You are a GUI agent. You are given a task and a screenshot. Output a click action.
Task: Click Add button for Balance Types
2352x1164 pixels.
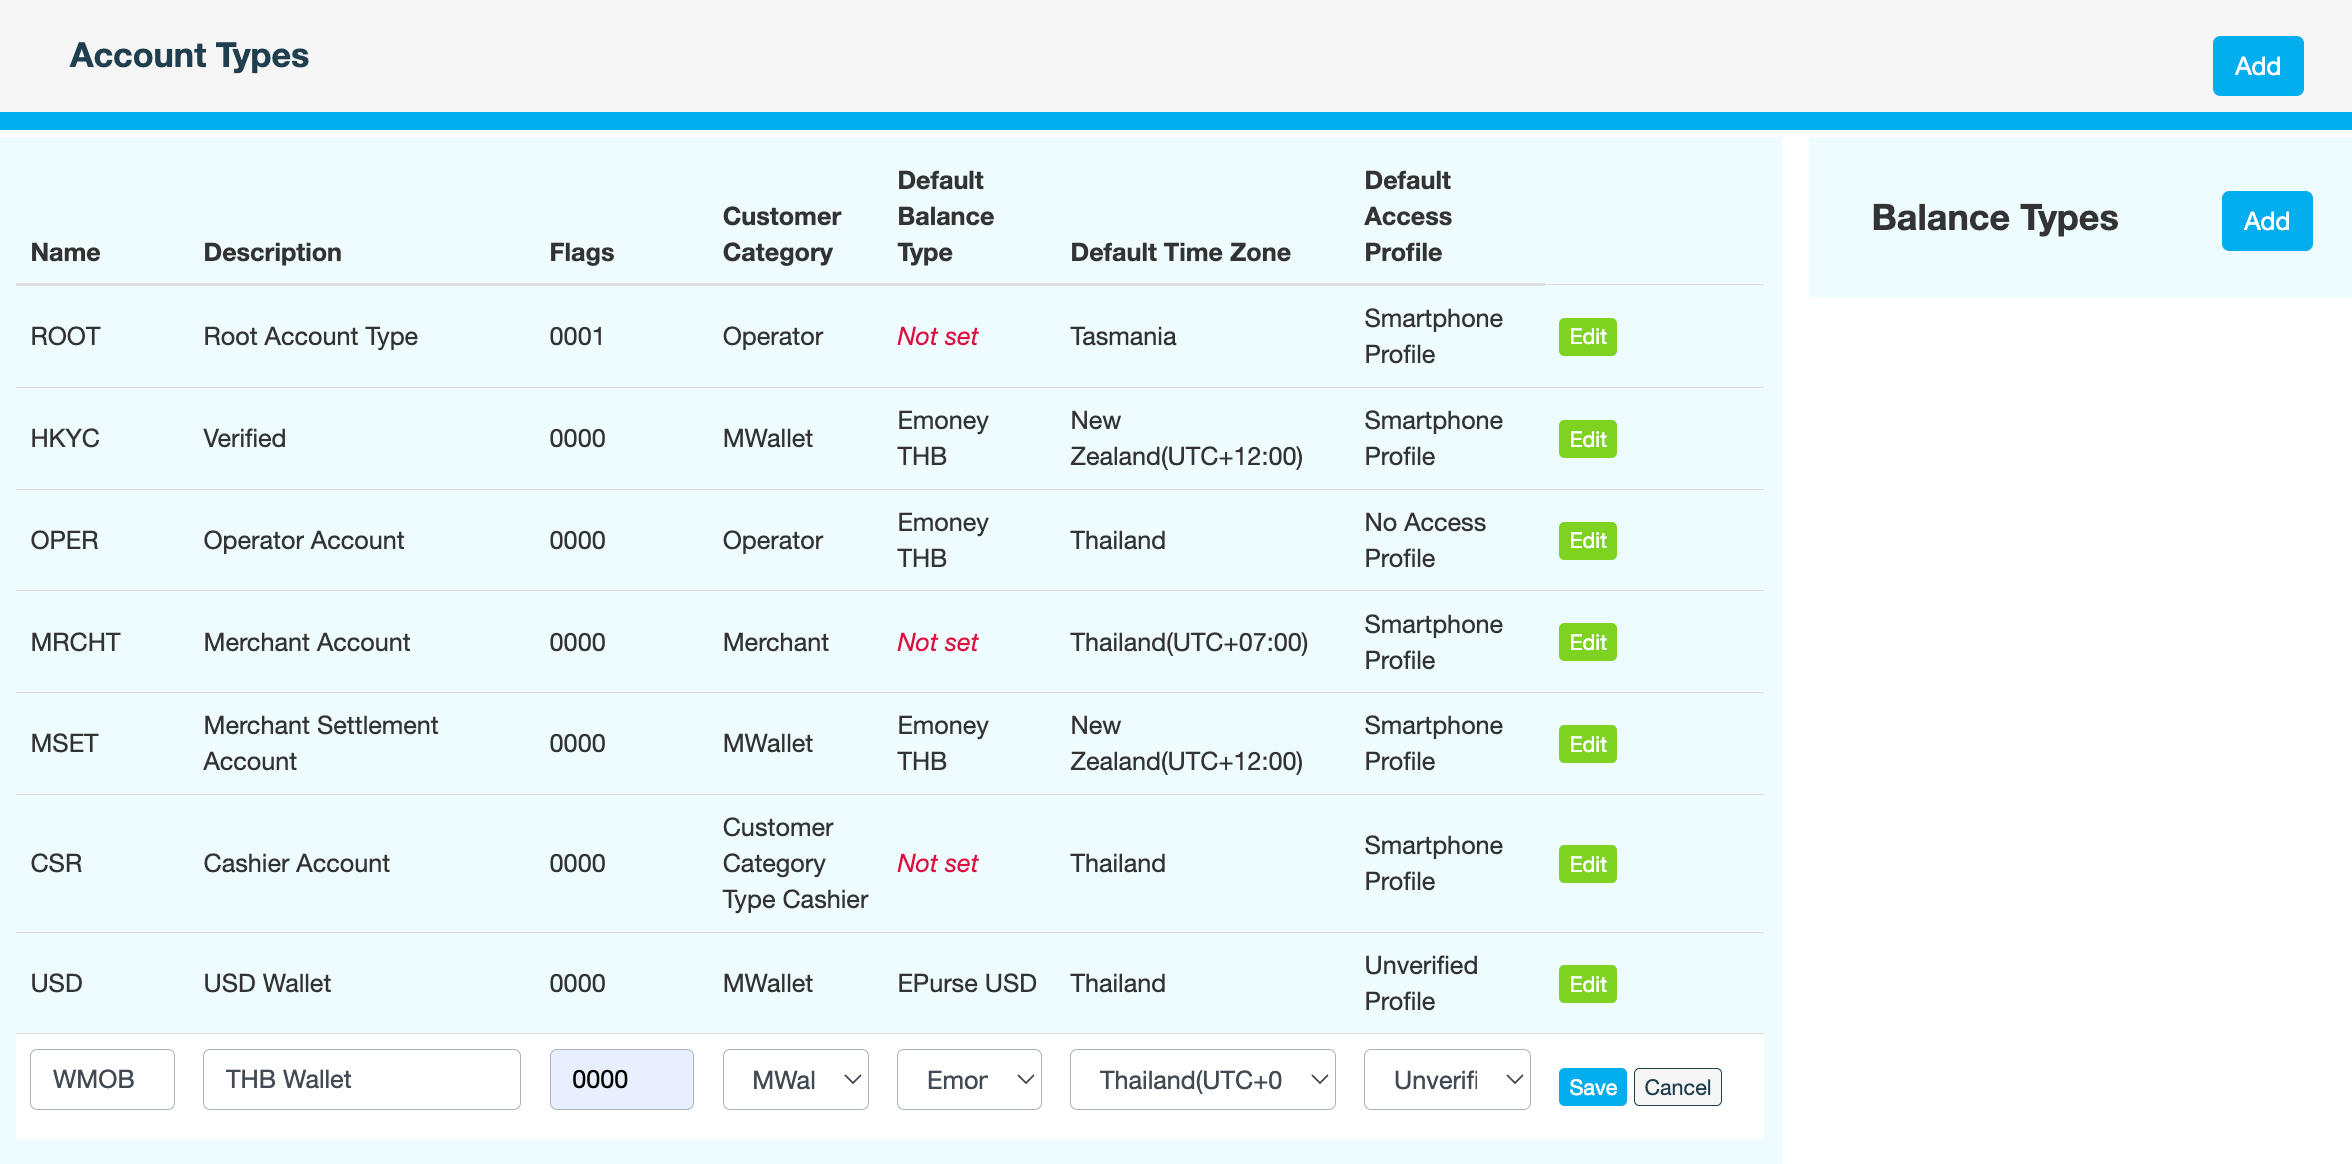[2266, 221]
